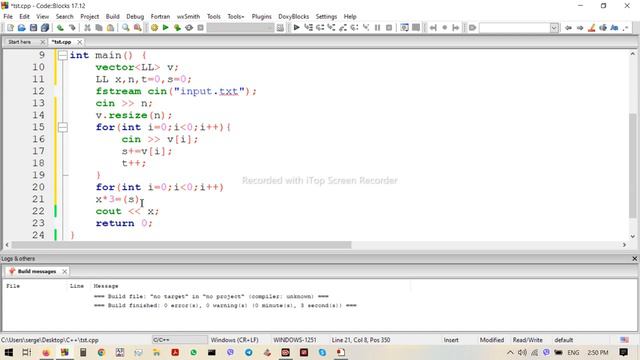Click the Save all files icon

click(x=45, y=28)
